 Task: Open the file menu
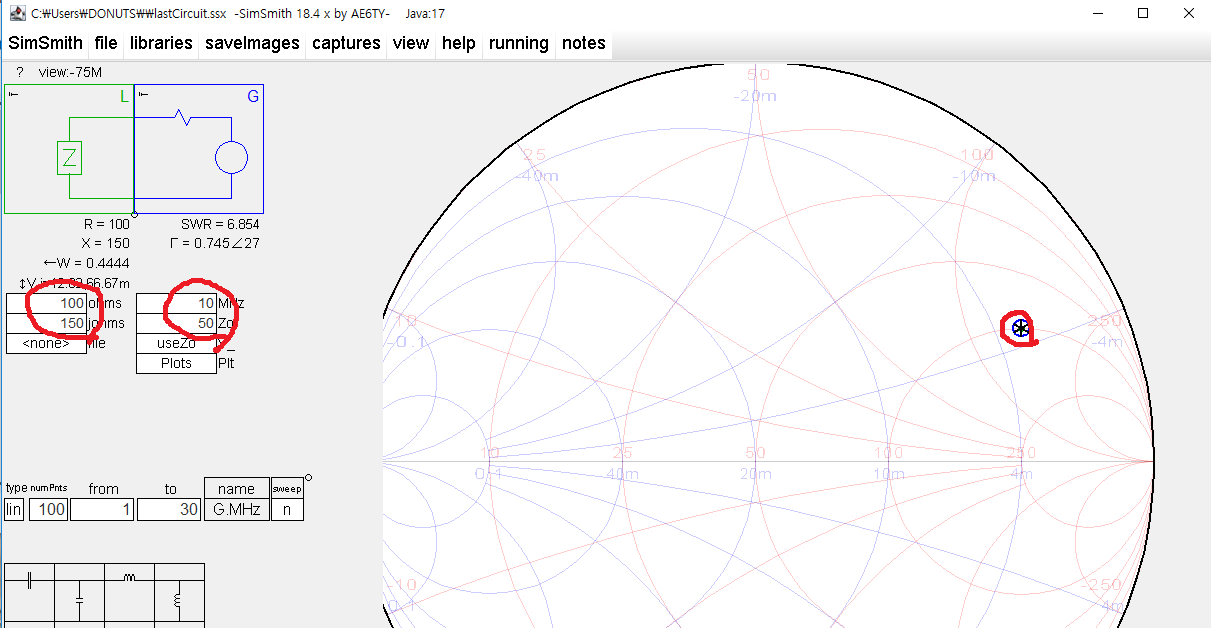(106, 43)
